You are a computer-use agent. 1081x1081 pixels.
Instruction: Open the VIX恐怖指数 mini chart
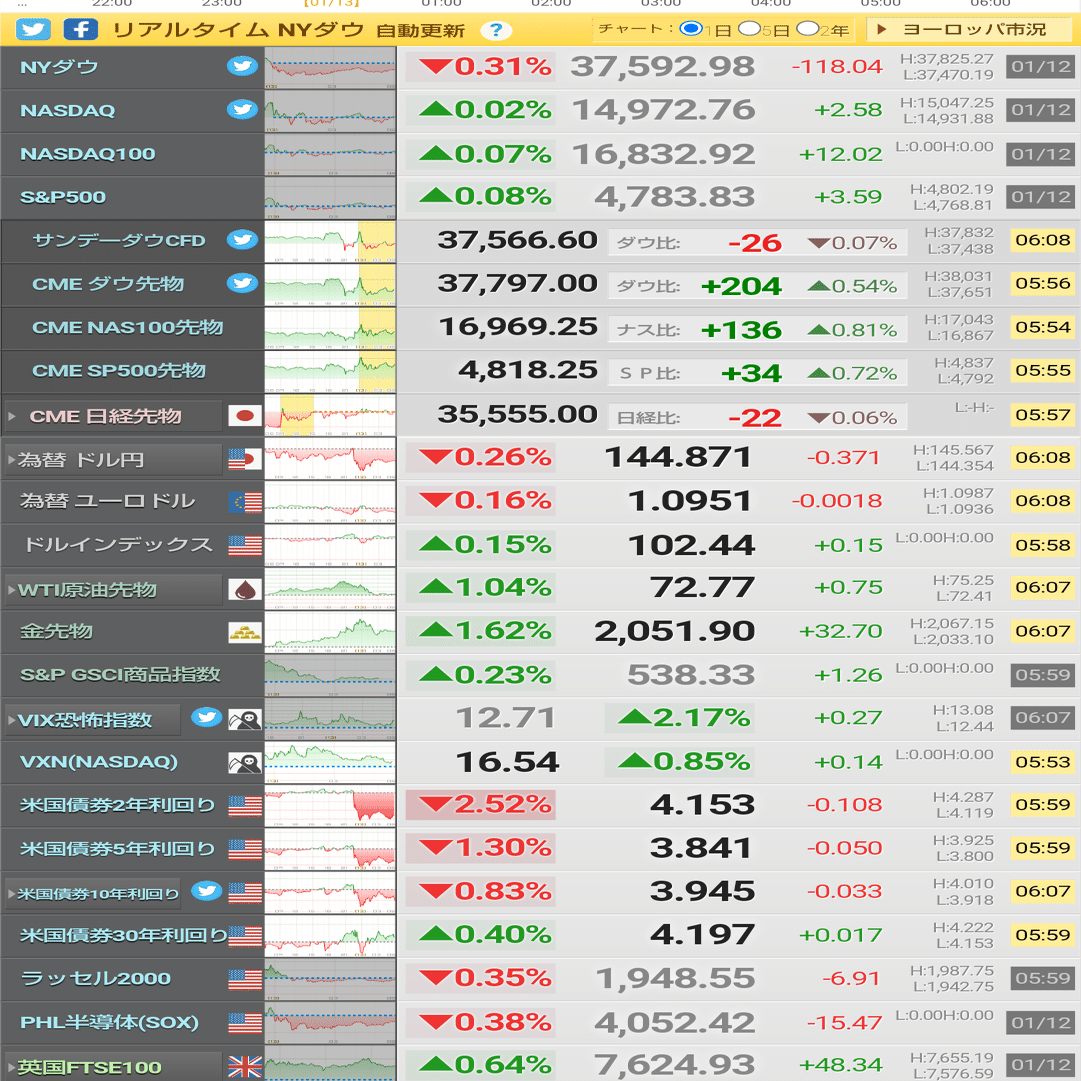pos(330,718)
